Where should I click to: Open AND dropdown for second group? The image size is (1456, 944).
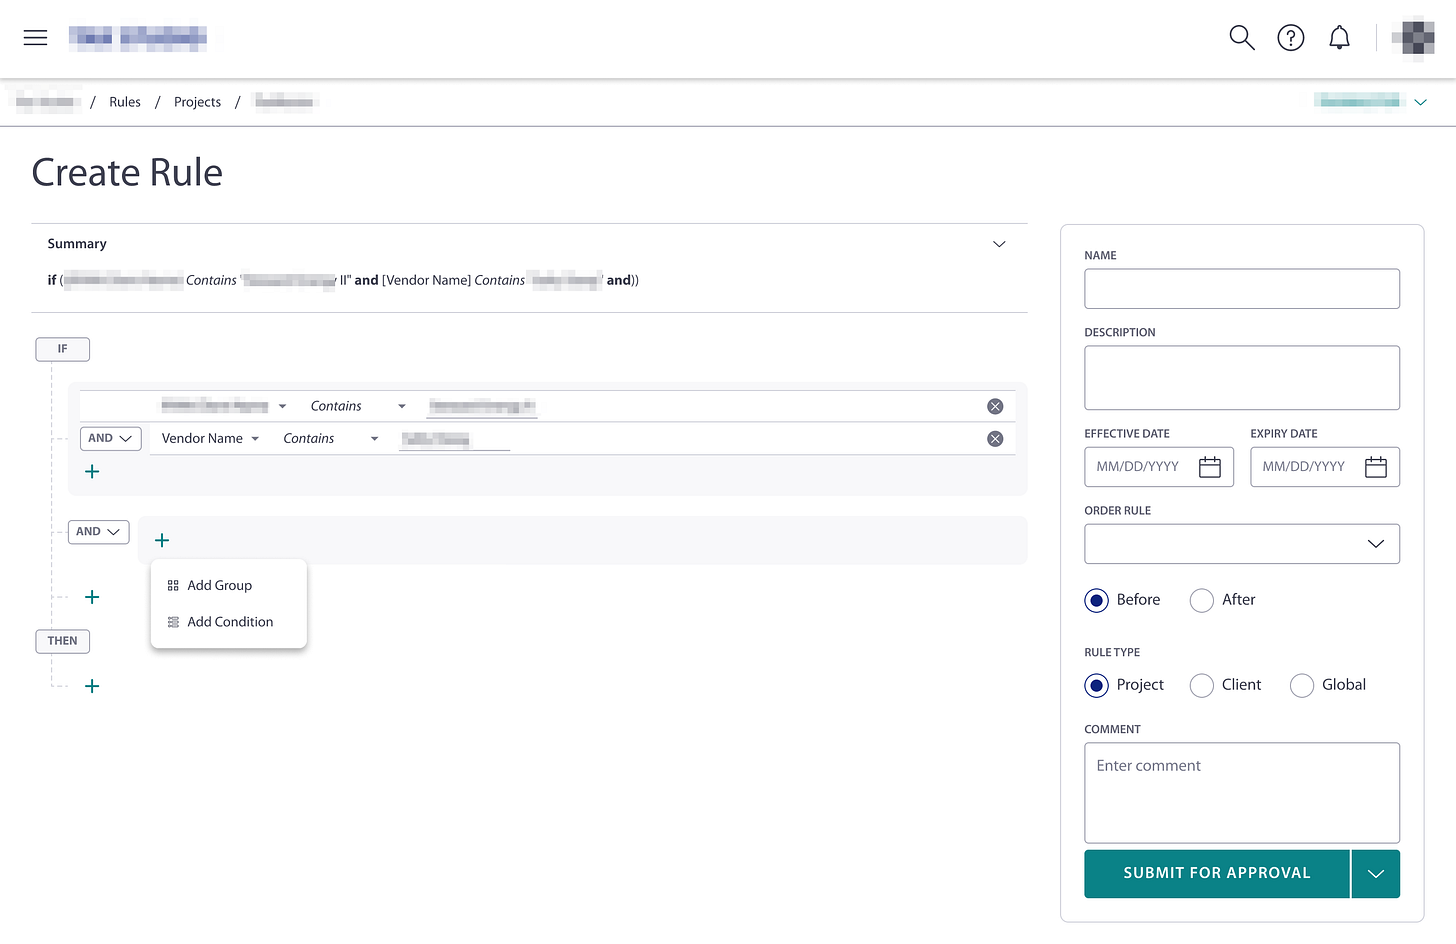tap(98, 532)
